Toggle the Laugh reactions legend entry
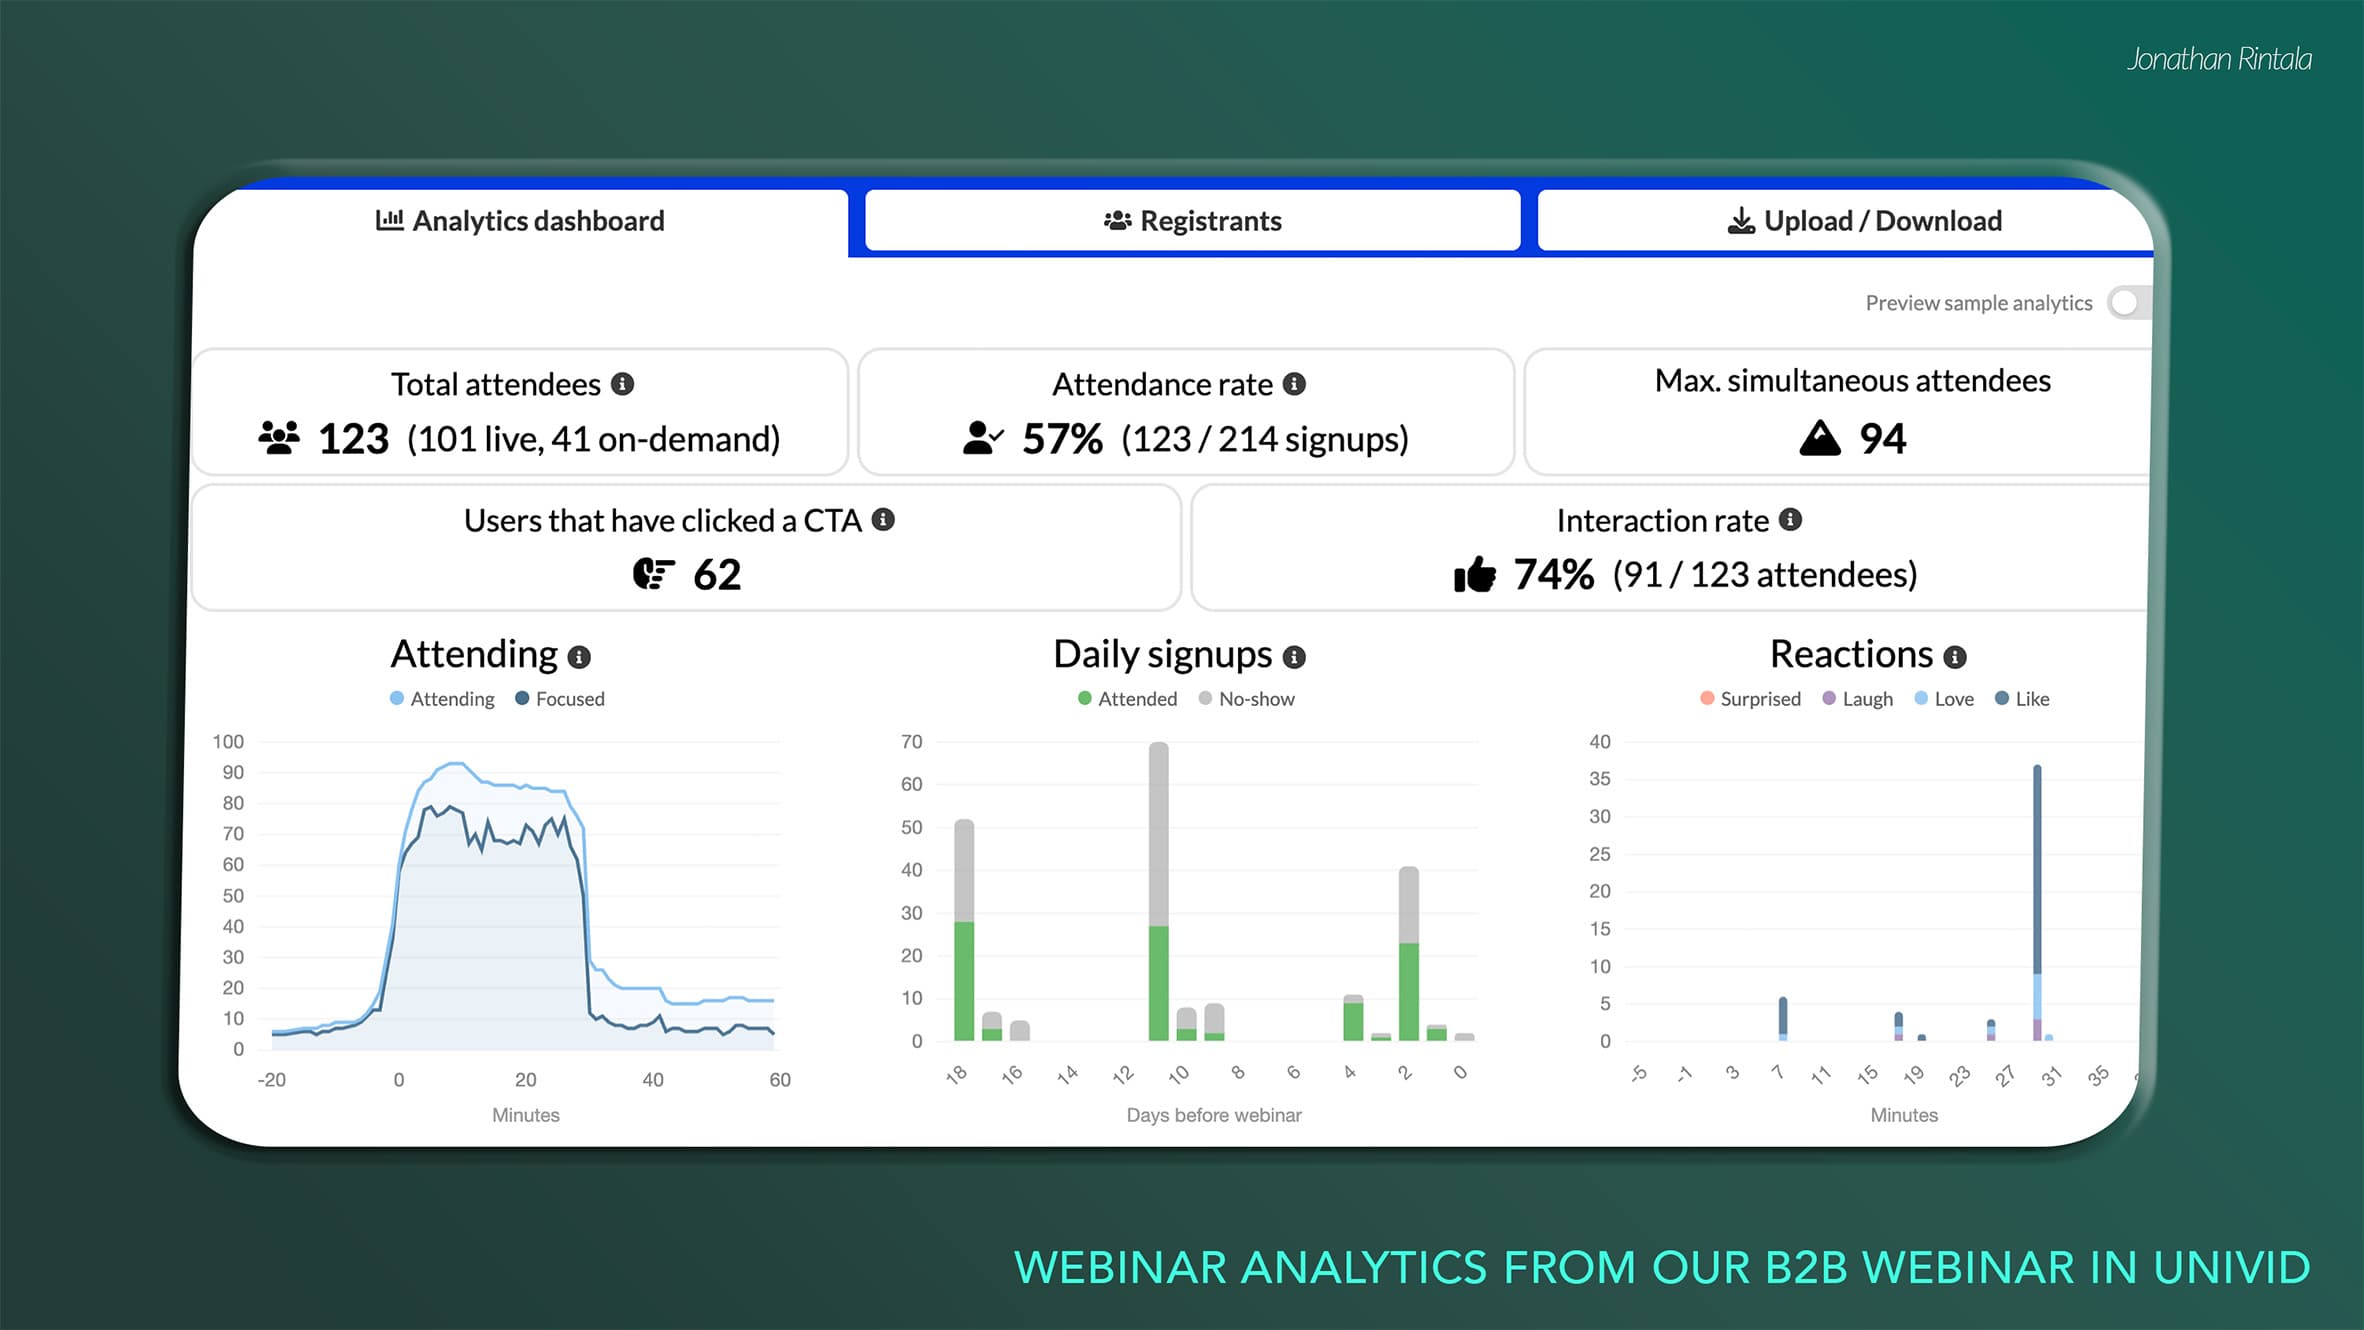Image resolution: width=2364 pixels, height=1330 pixels. point(1857,699)
